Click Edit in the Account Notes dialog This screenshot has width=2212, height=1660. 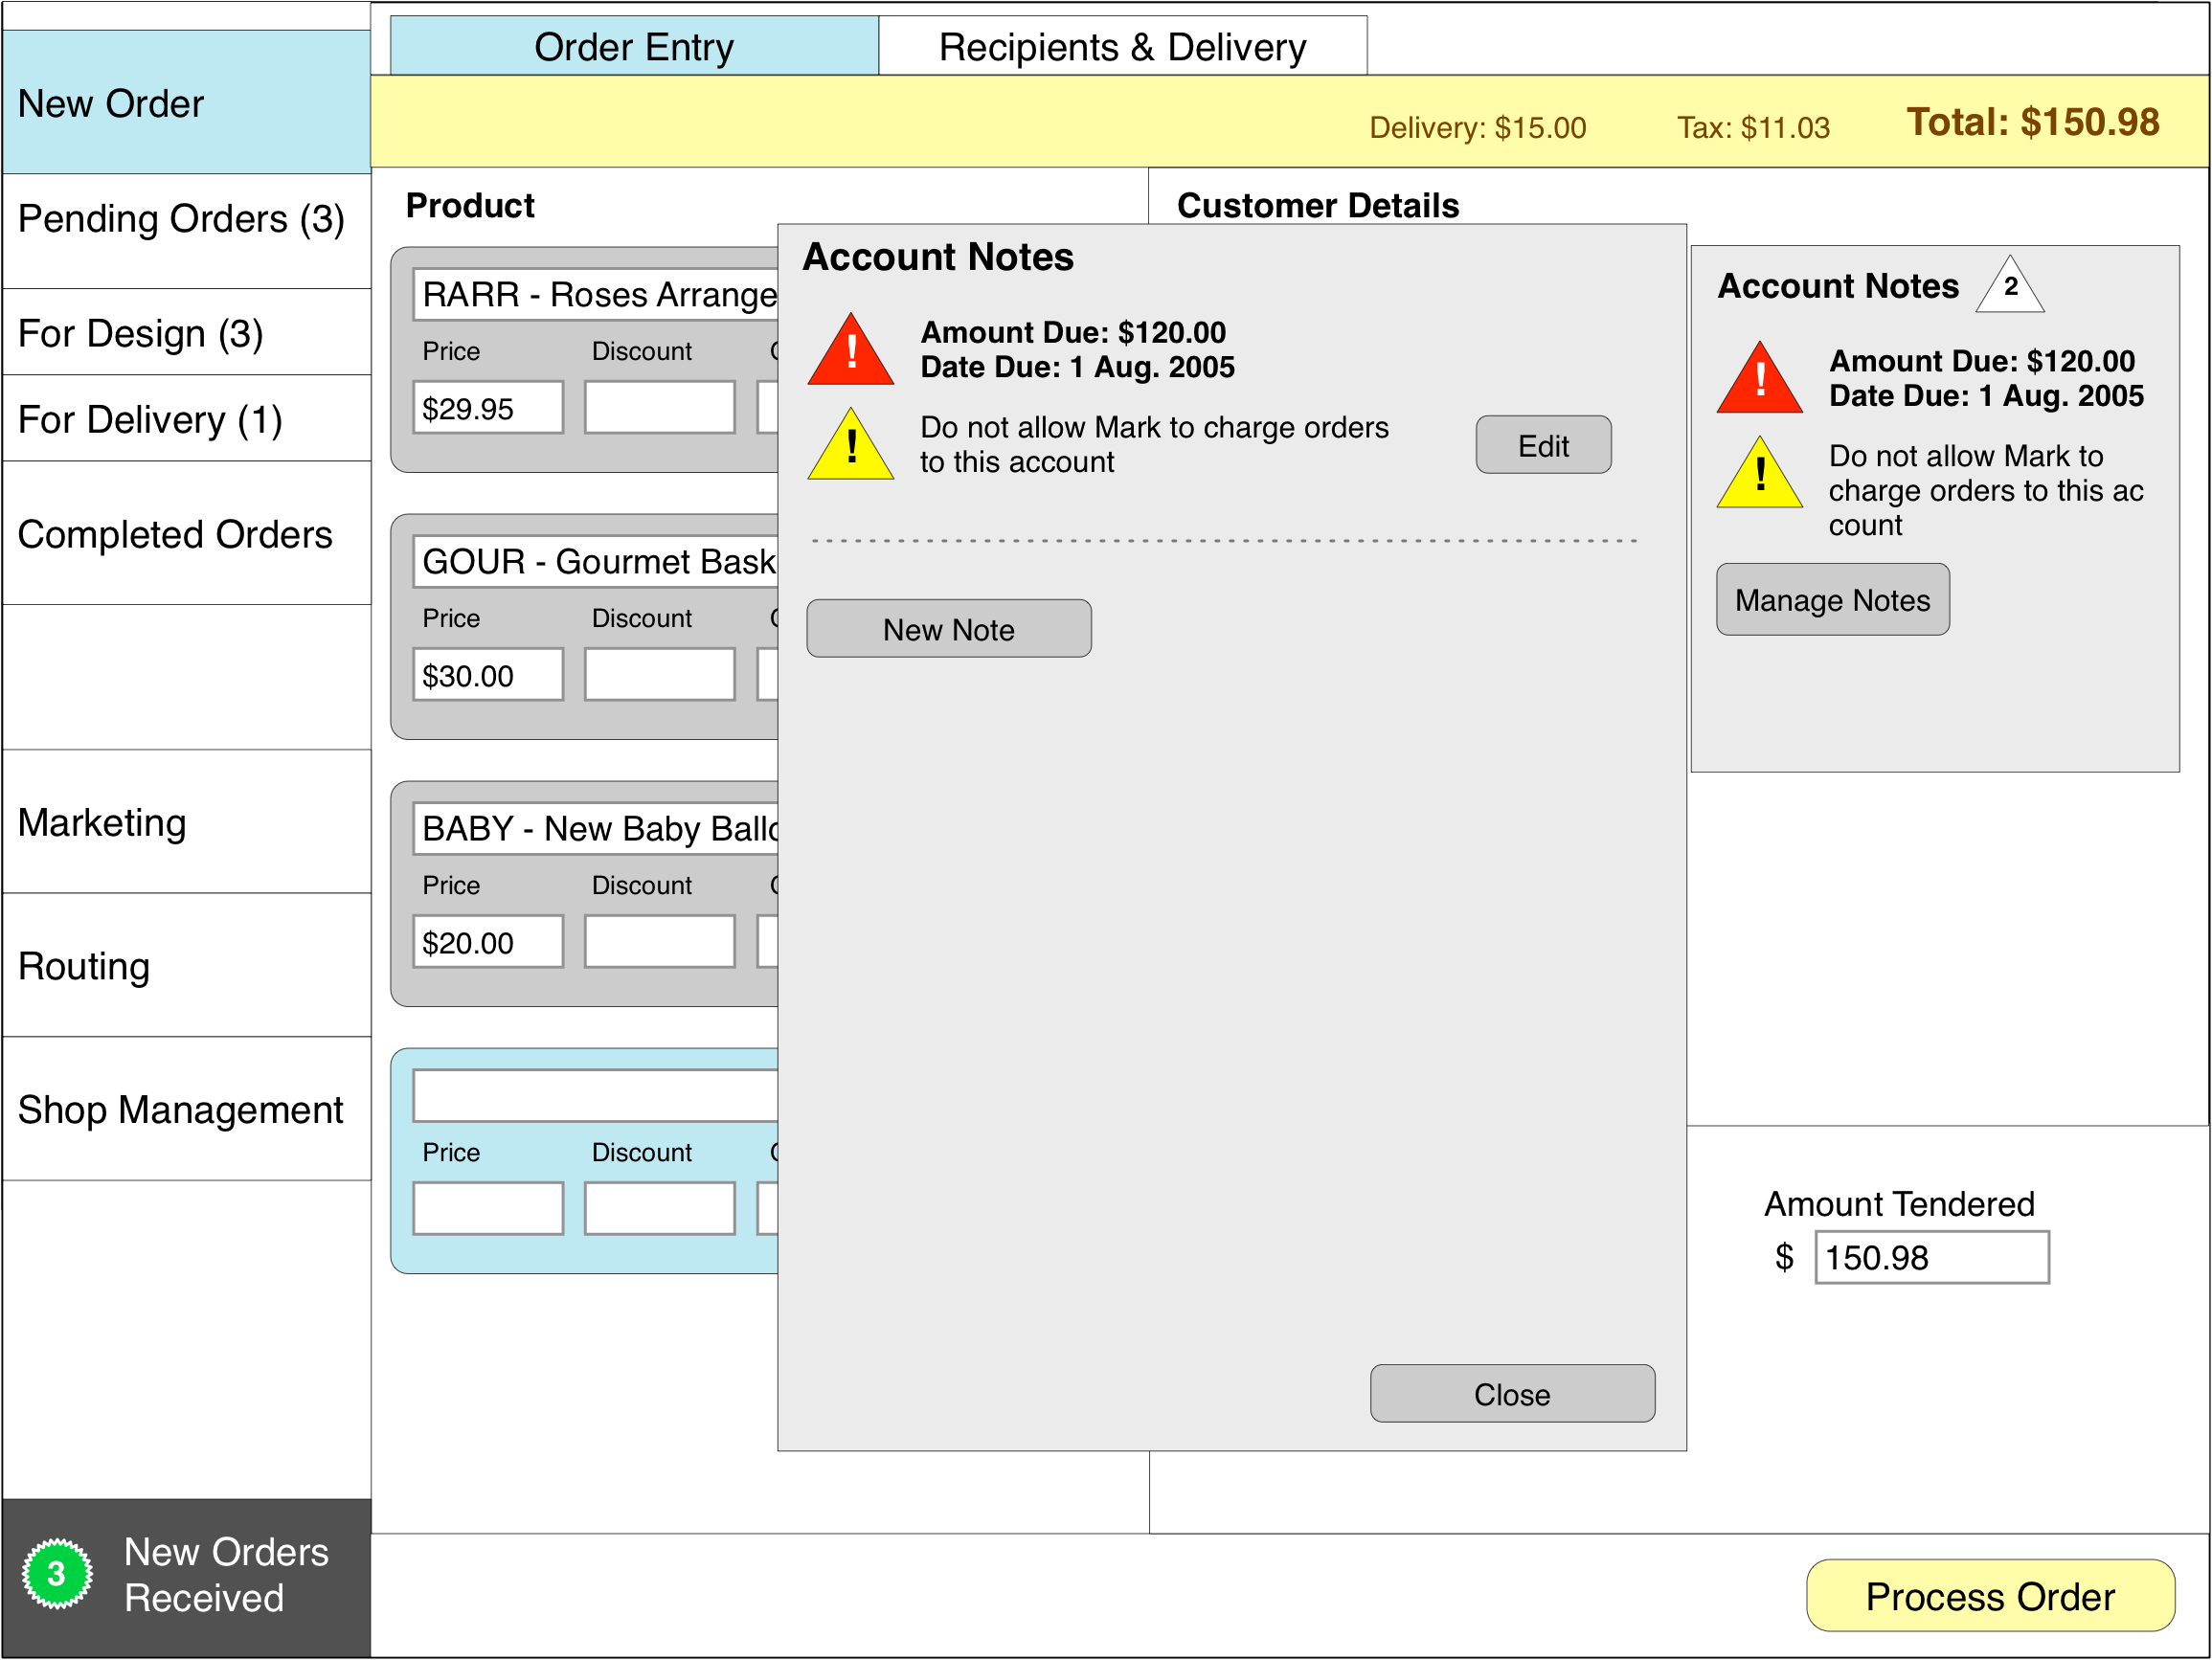coord(1542,445)
